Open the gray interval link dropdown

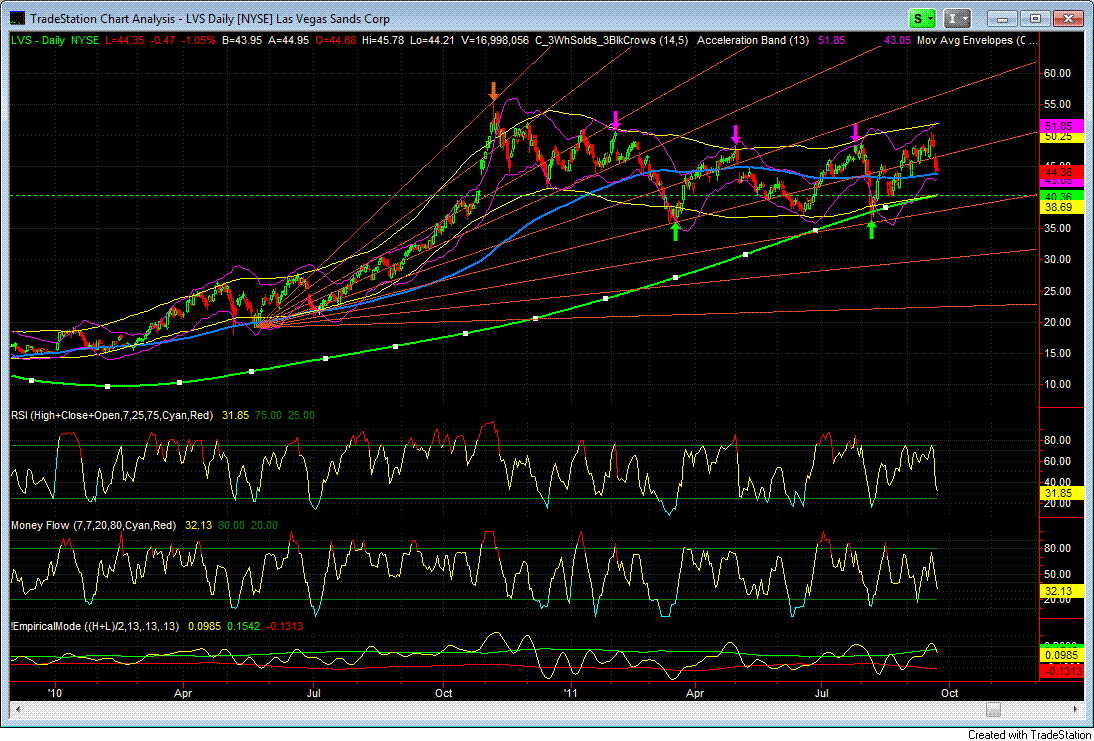point(958,19)
